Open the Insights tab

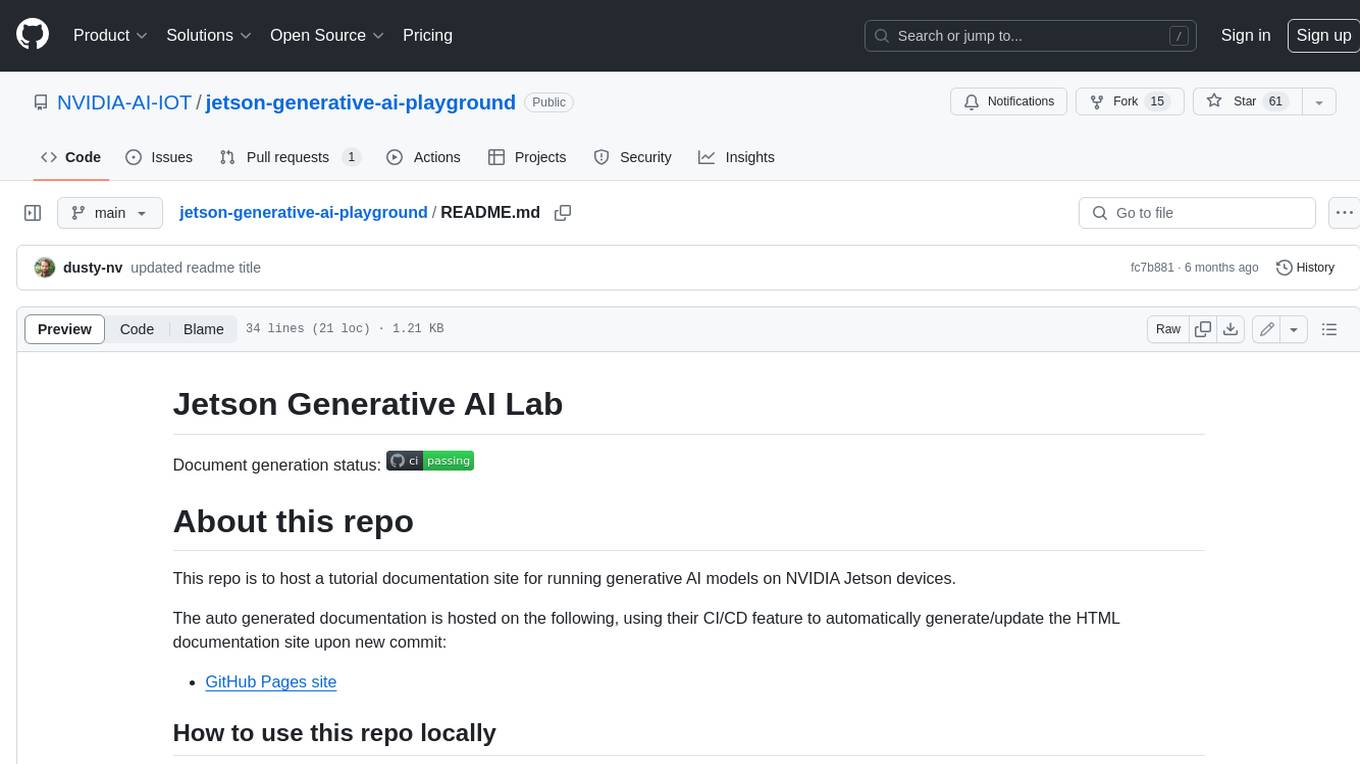736,157
